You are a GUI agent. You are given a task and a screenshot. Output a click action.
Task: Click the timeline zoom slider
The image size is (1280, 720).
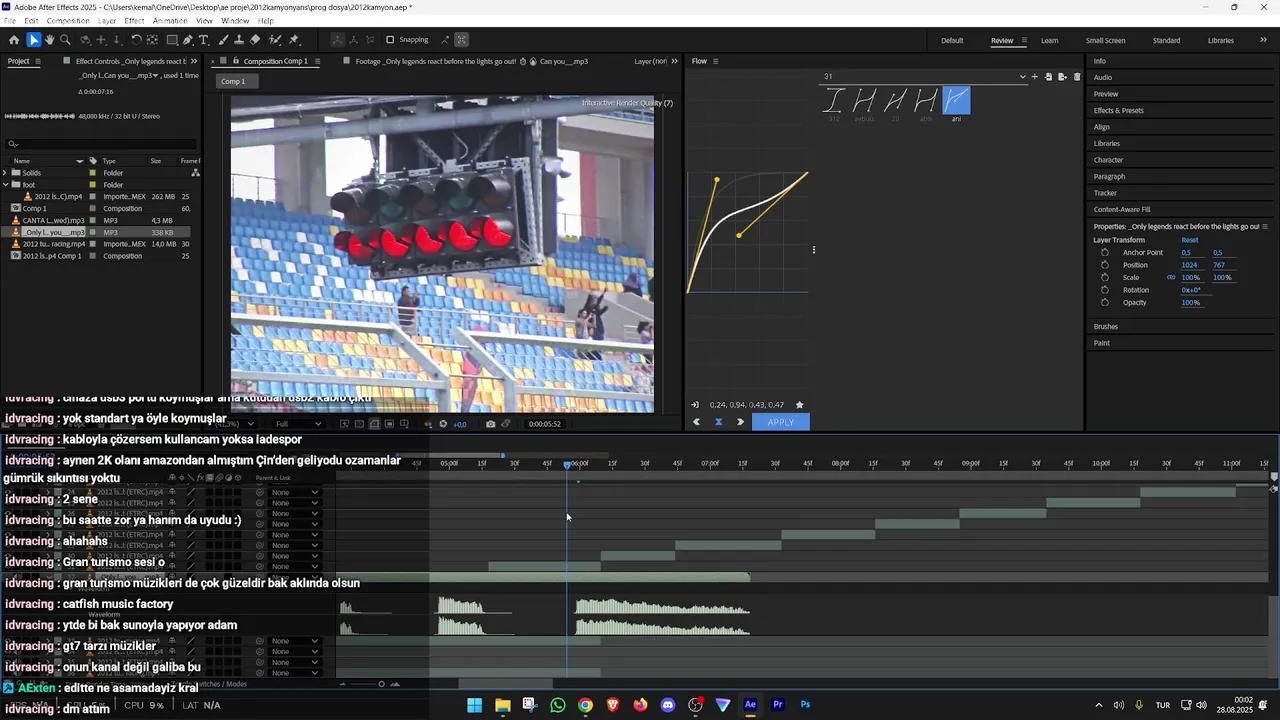(x=381, y=684)
